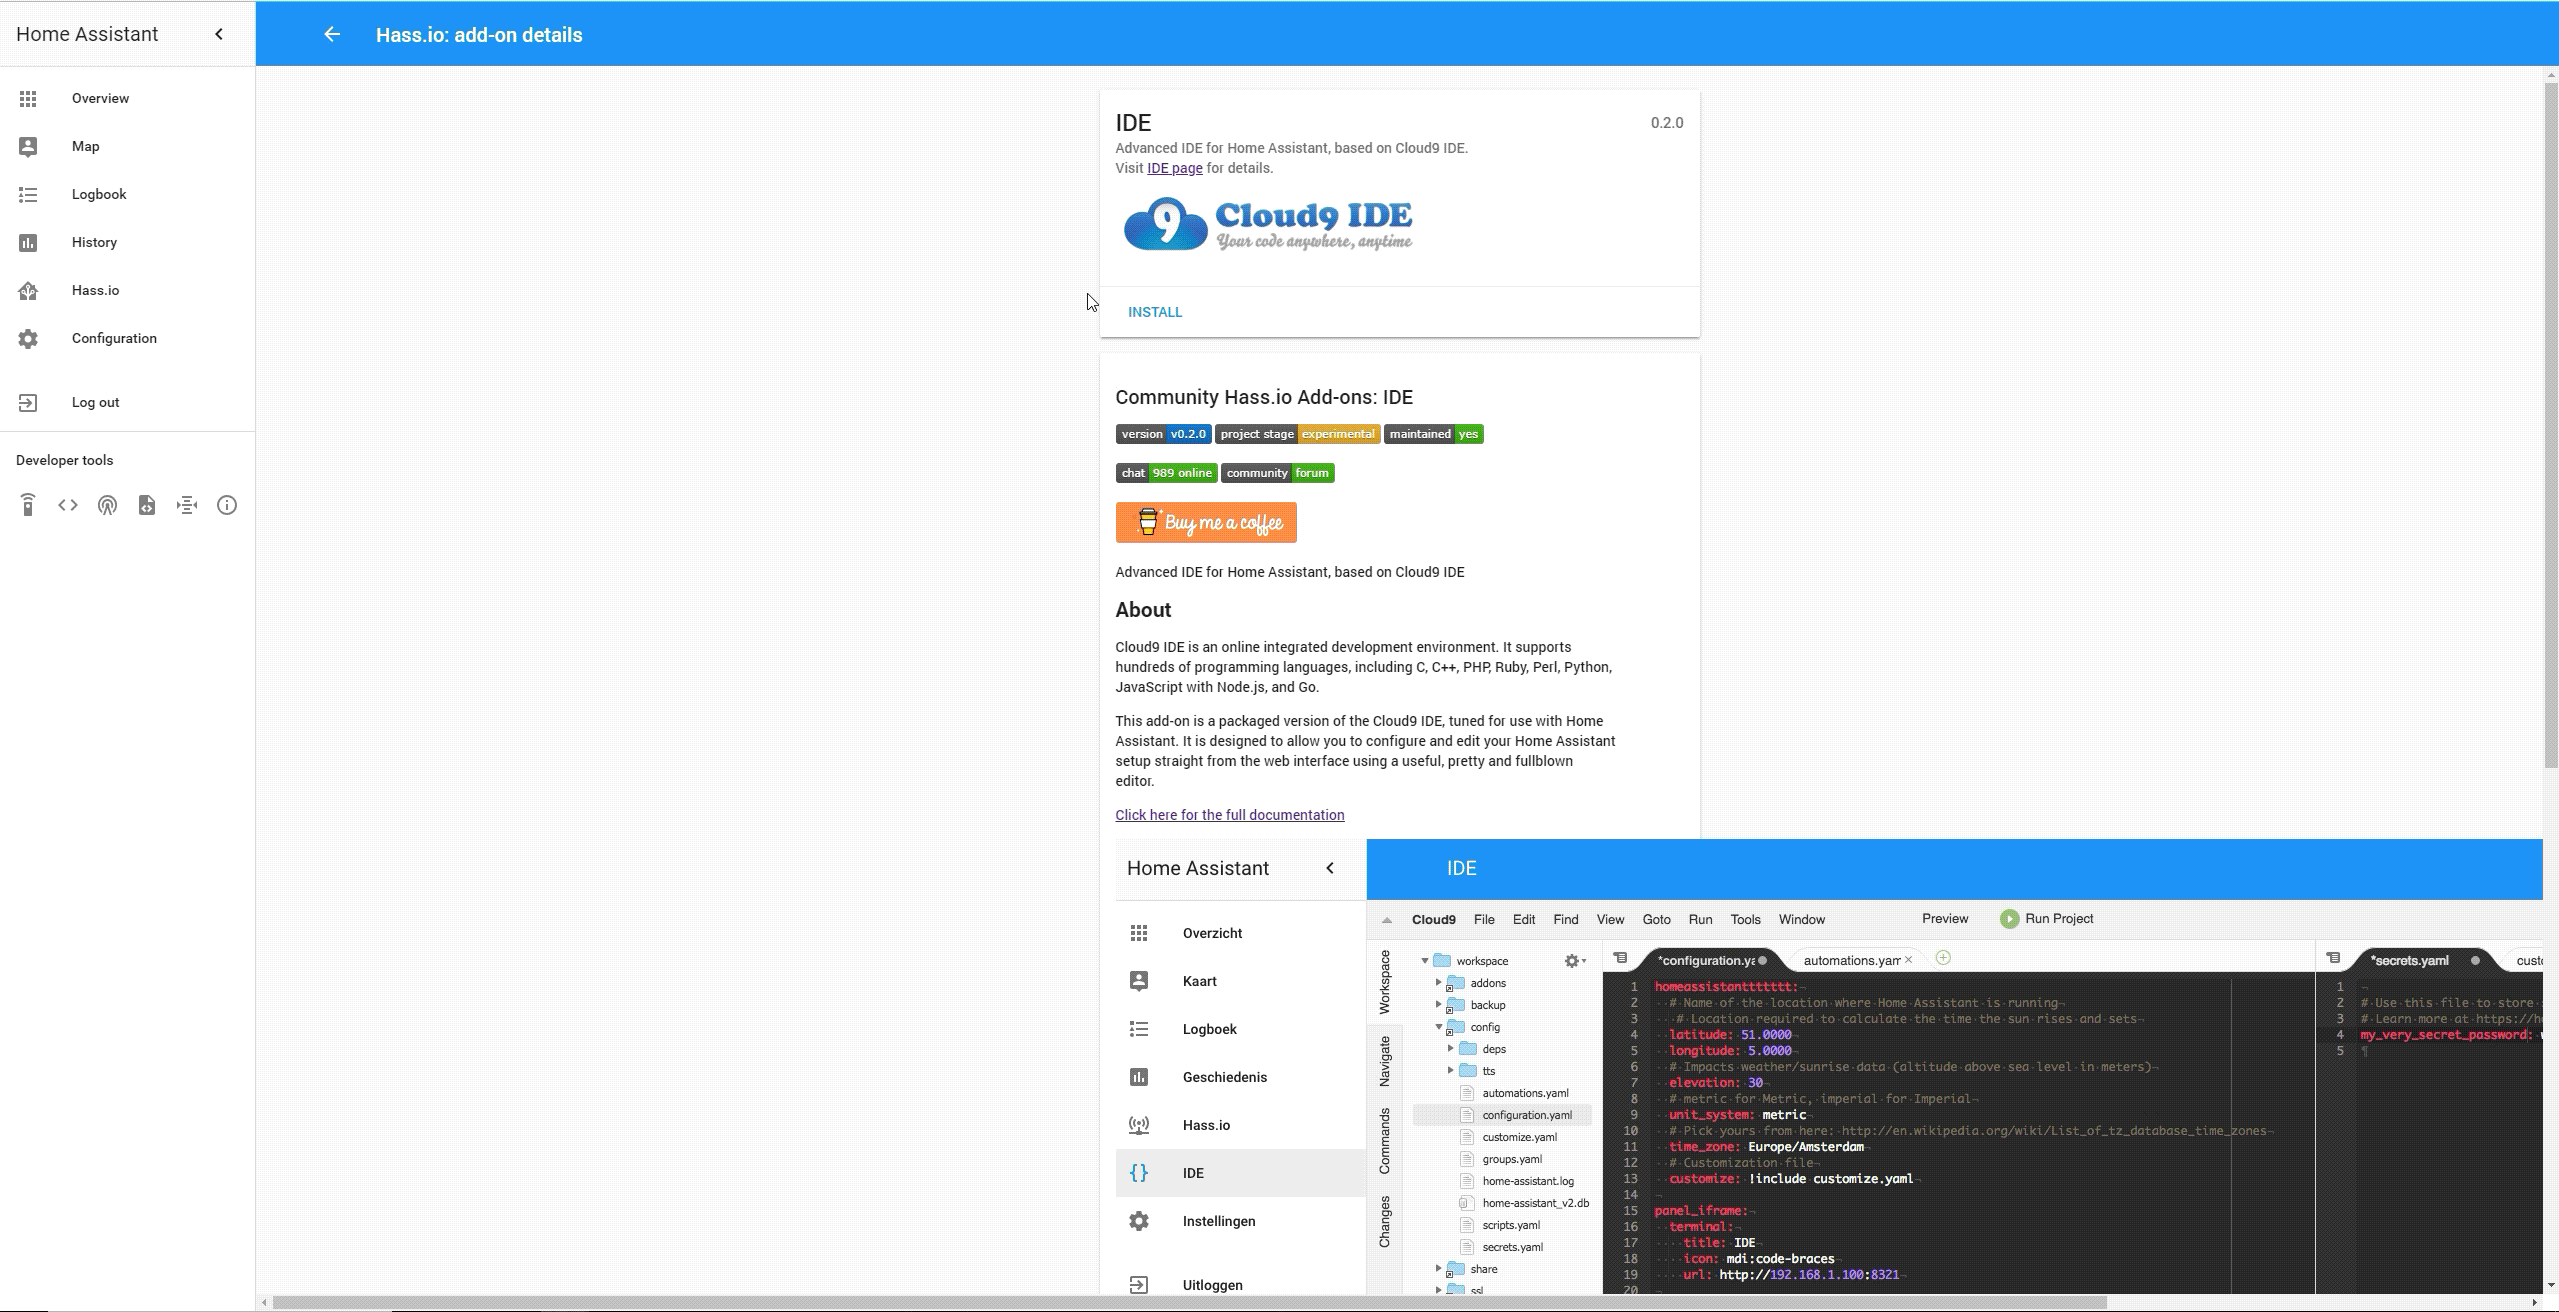This screenshot has width=2559, height=1312.
Task: Open the Map panel from the sidebar
Action: (x=85, y=146)
